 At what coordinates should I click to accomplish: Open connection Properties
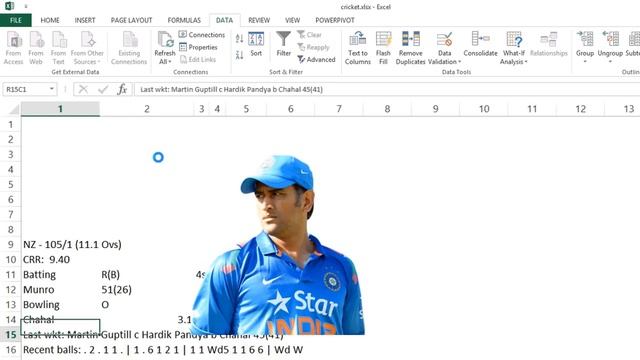(198, 47)
